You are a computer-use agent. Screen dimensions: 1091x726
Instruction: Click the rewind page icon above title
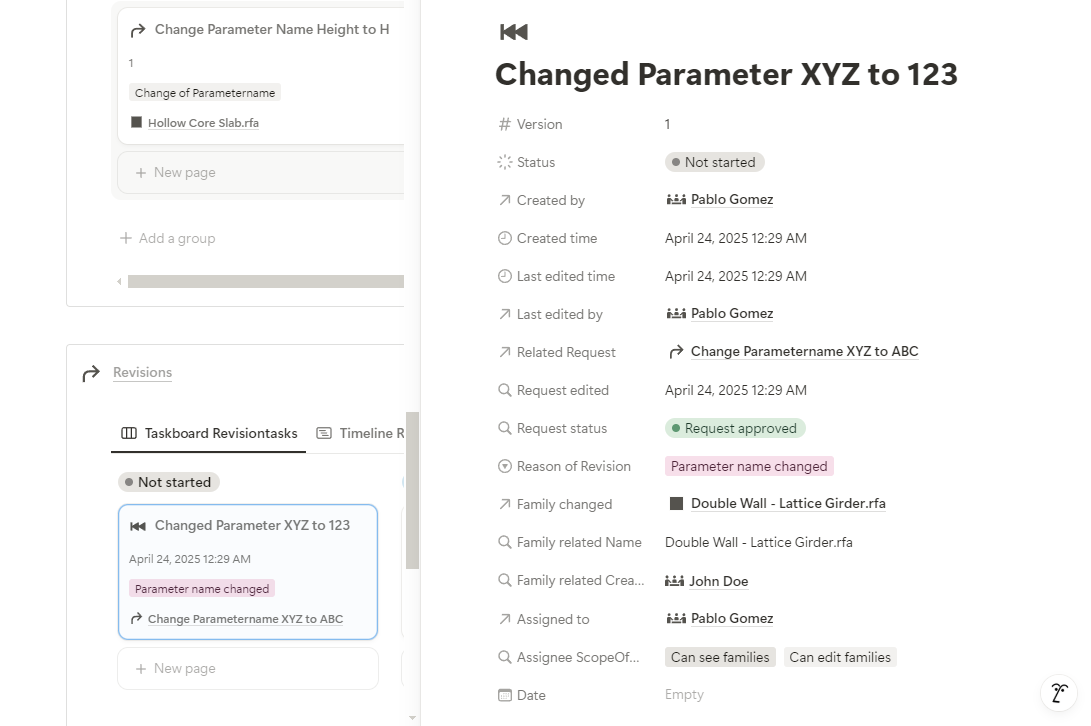513,32
